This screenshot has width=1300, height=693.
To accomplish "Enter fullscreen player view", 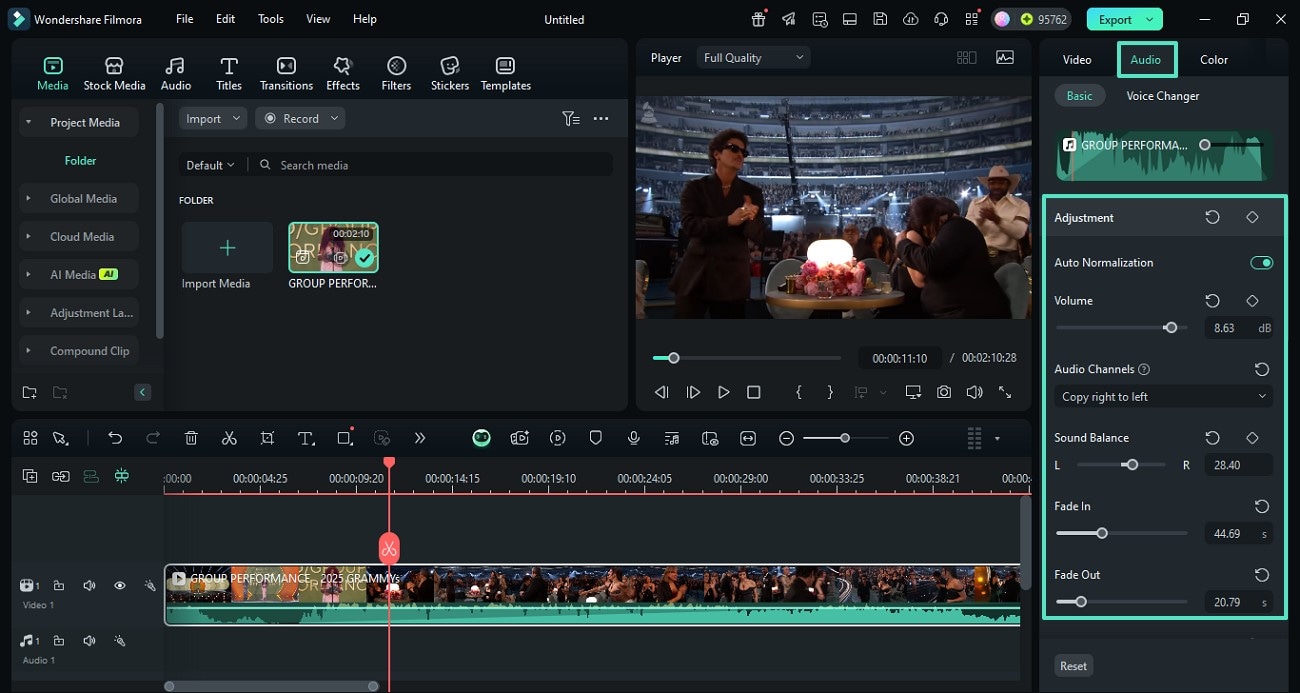I will click(1005, 392).
